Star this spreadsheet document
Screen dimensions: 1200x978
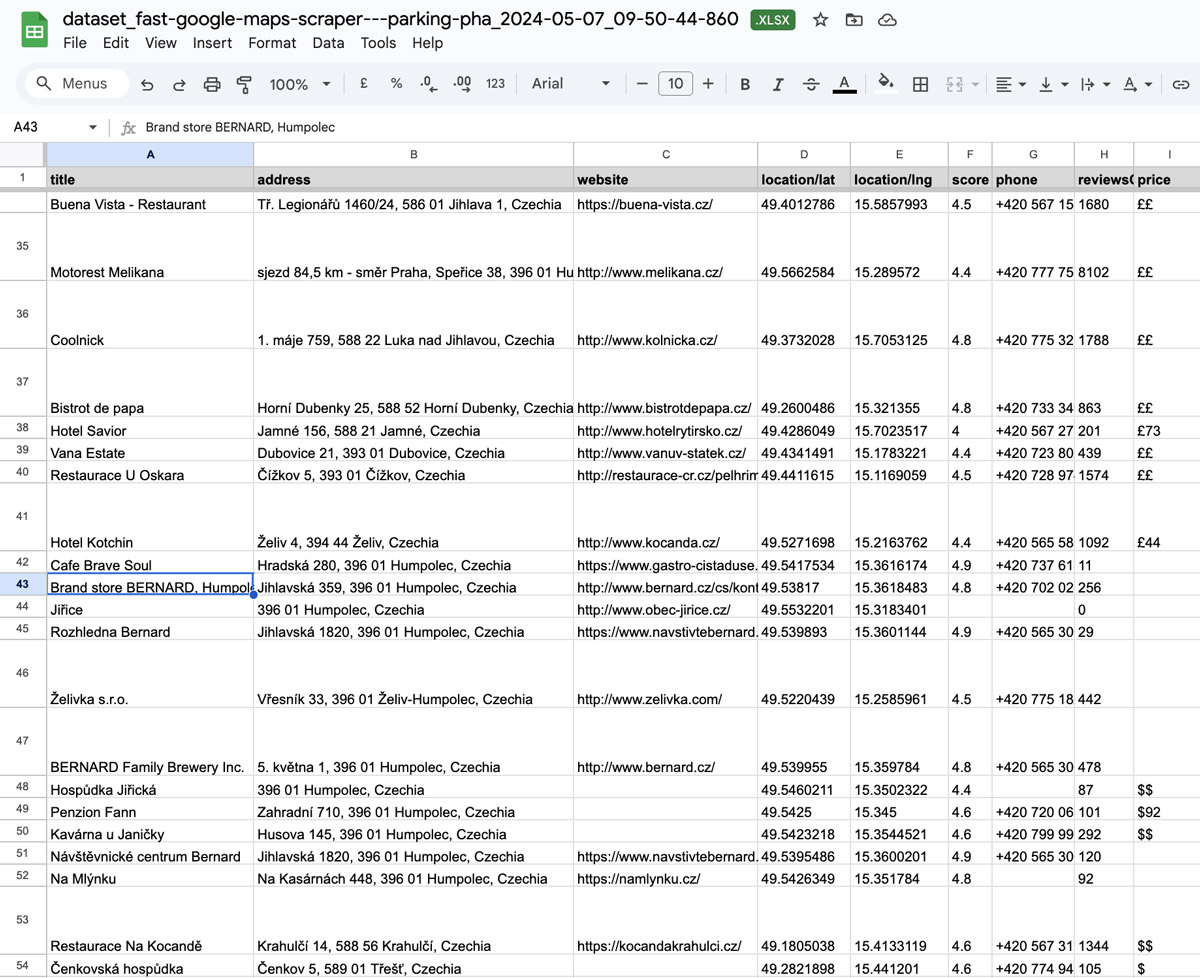820,20
